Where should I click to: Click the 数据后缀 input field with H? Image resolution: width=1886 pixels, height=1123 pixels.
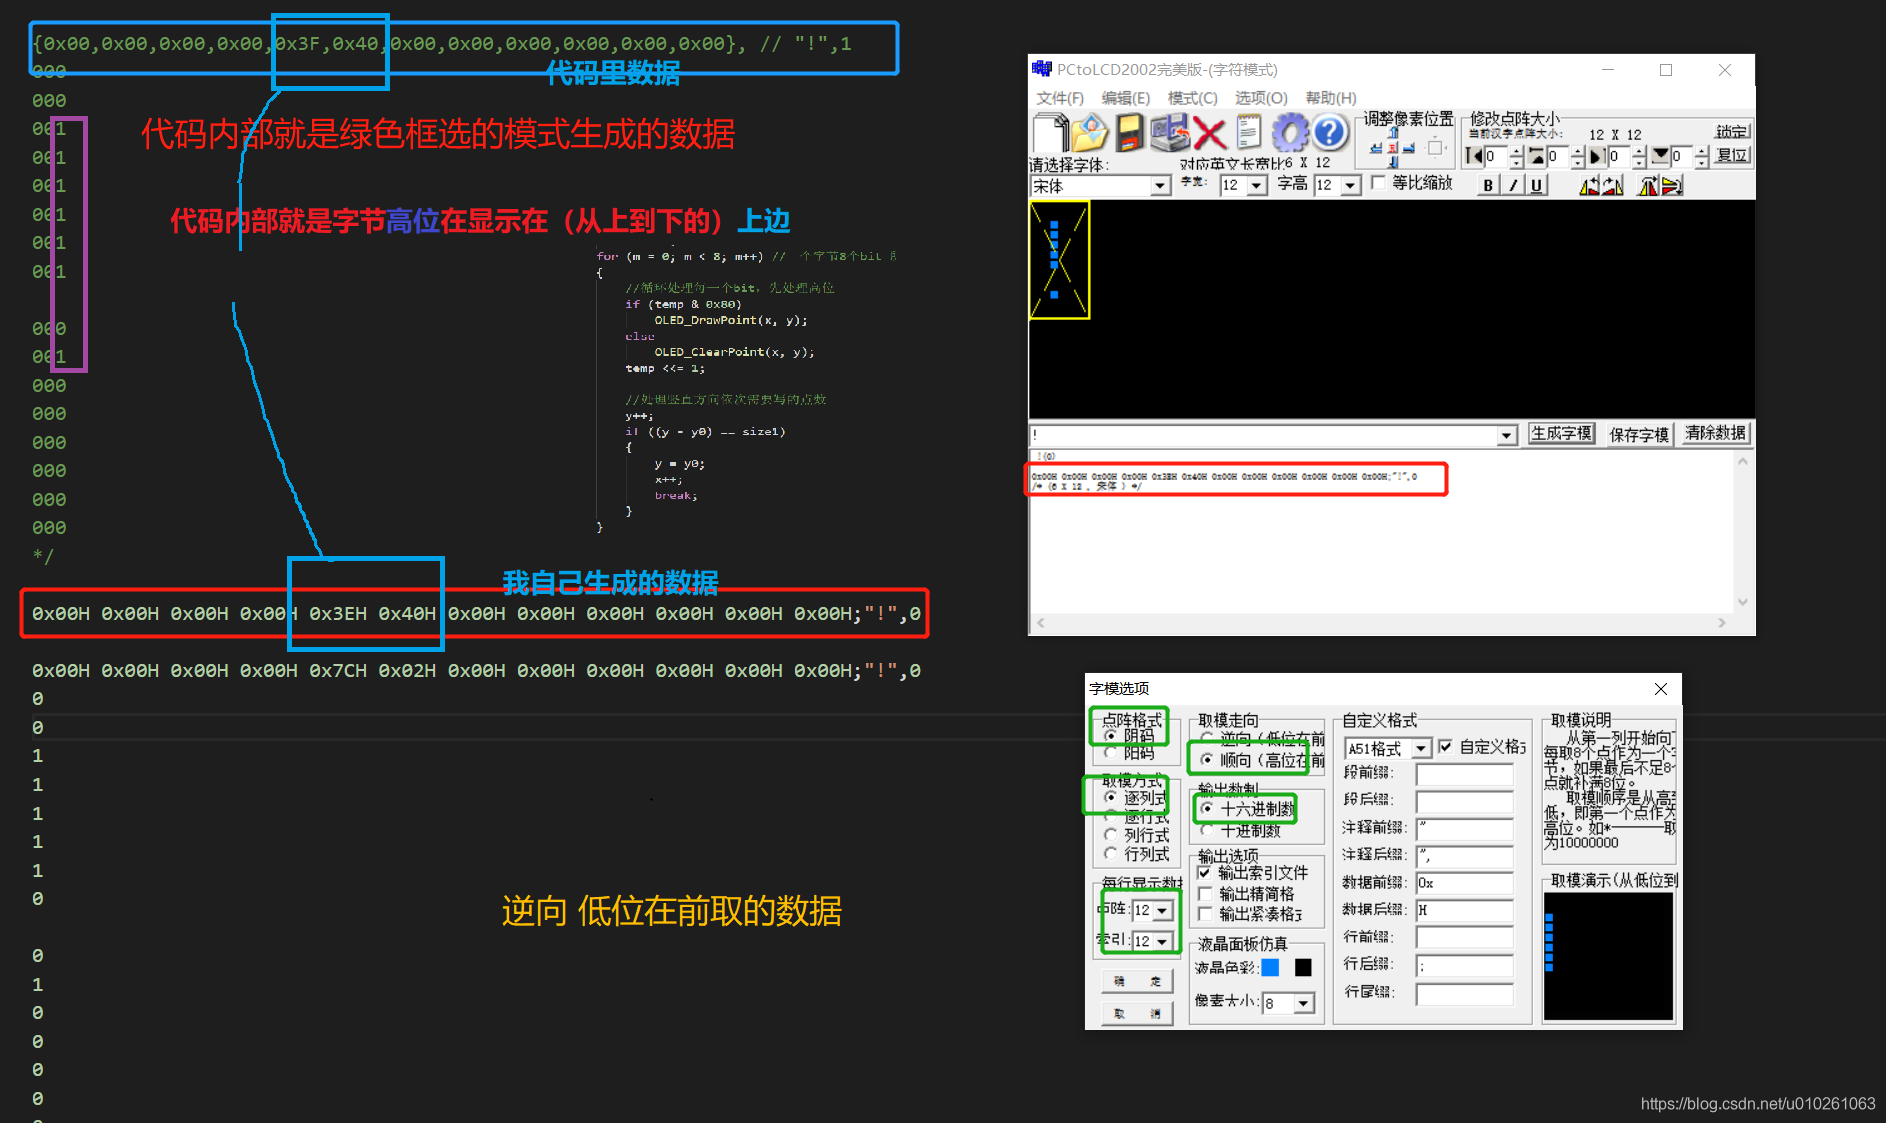[1464, 910]
